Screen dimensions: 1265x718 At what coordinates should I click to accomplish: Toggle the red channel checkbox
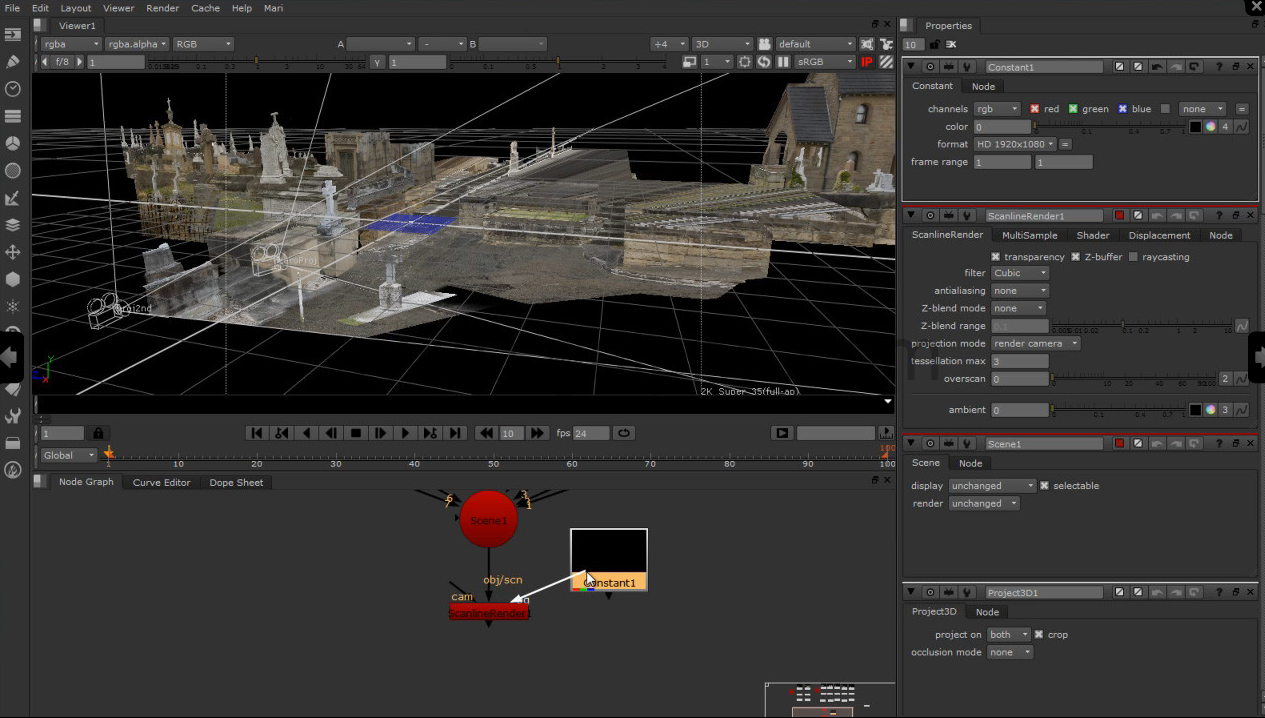tap(1035, 109)
